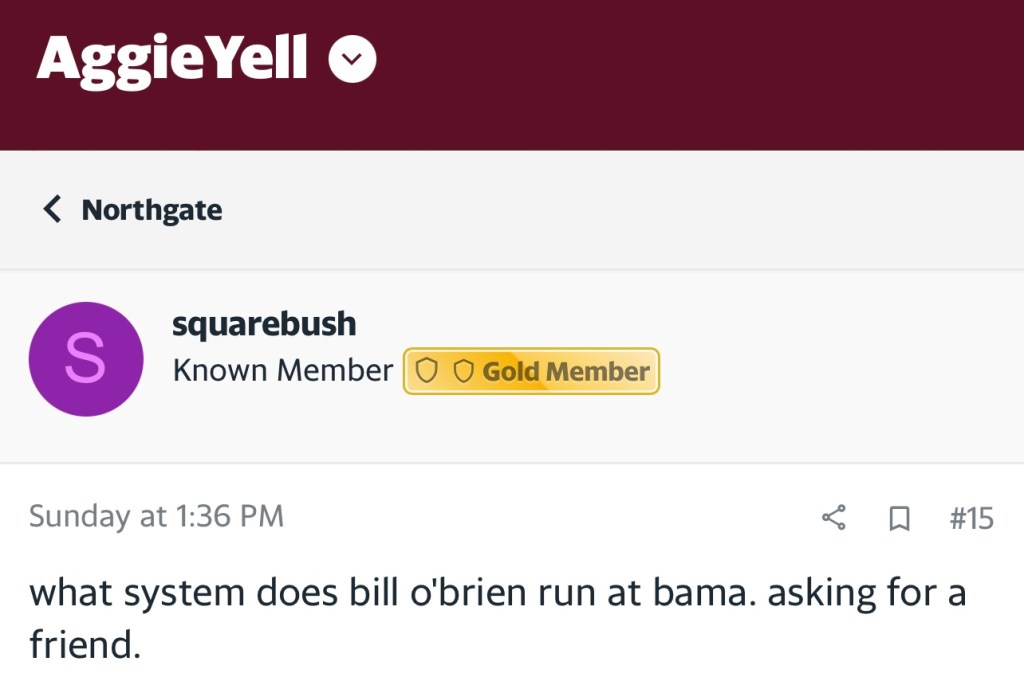Click the Gold Member badge label
The image size is (1024, 681).
click(x=565, y=372)
